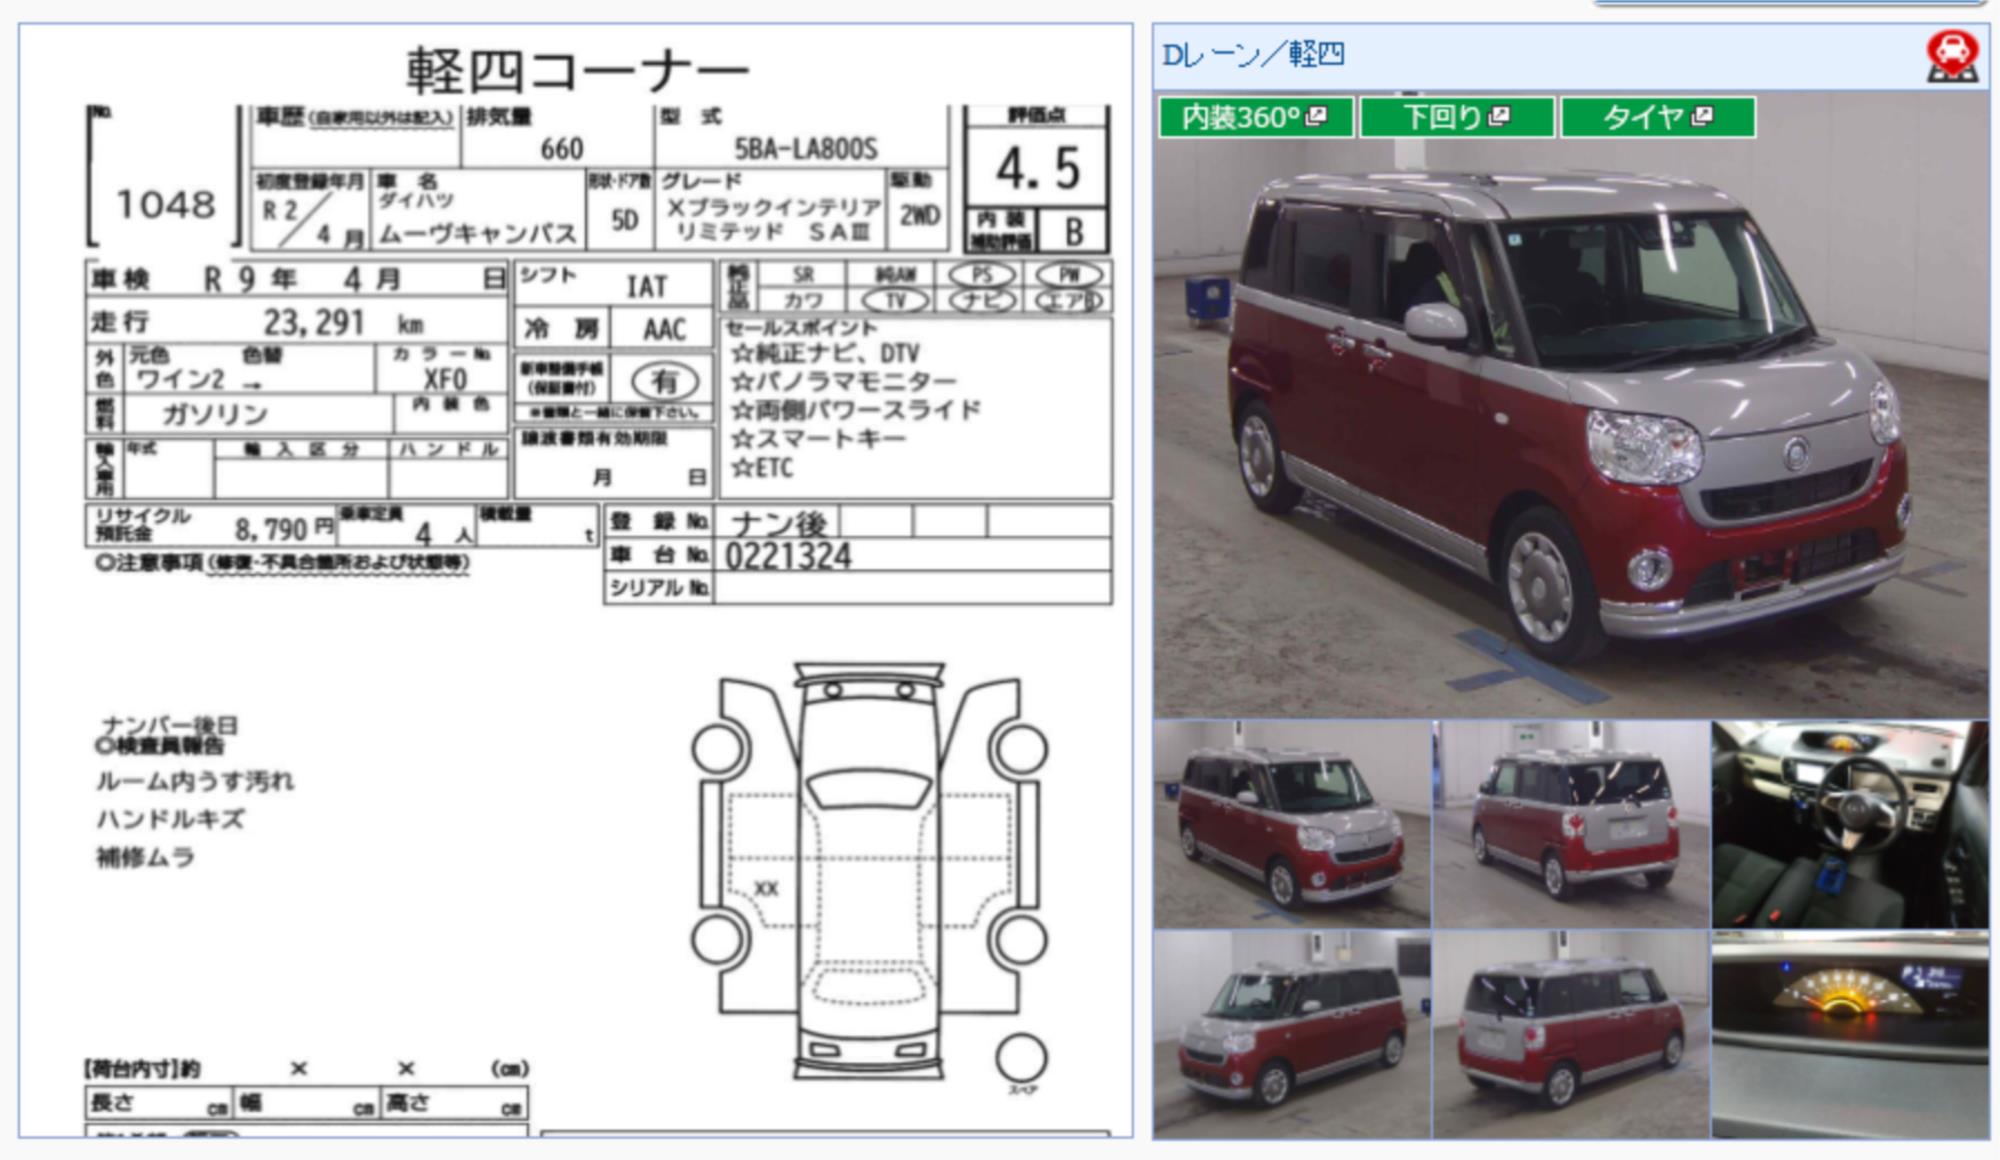Click the body type '5D'

pos(624,220)
